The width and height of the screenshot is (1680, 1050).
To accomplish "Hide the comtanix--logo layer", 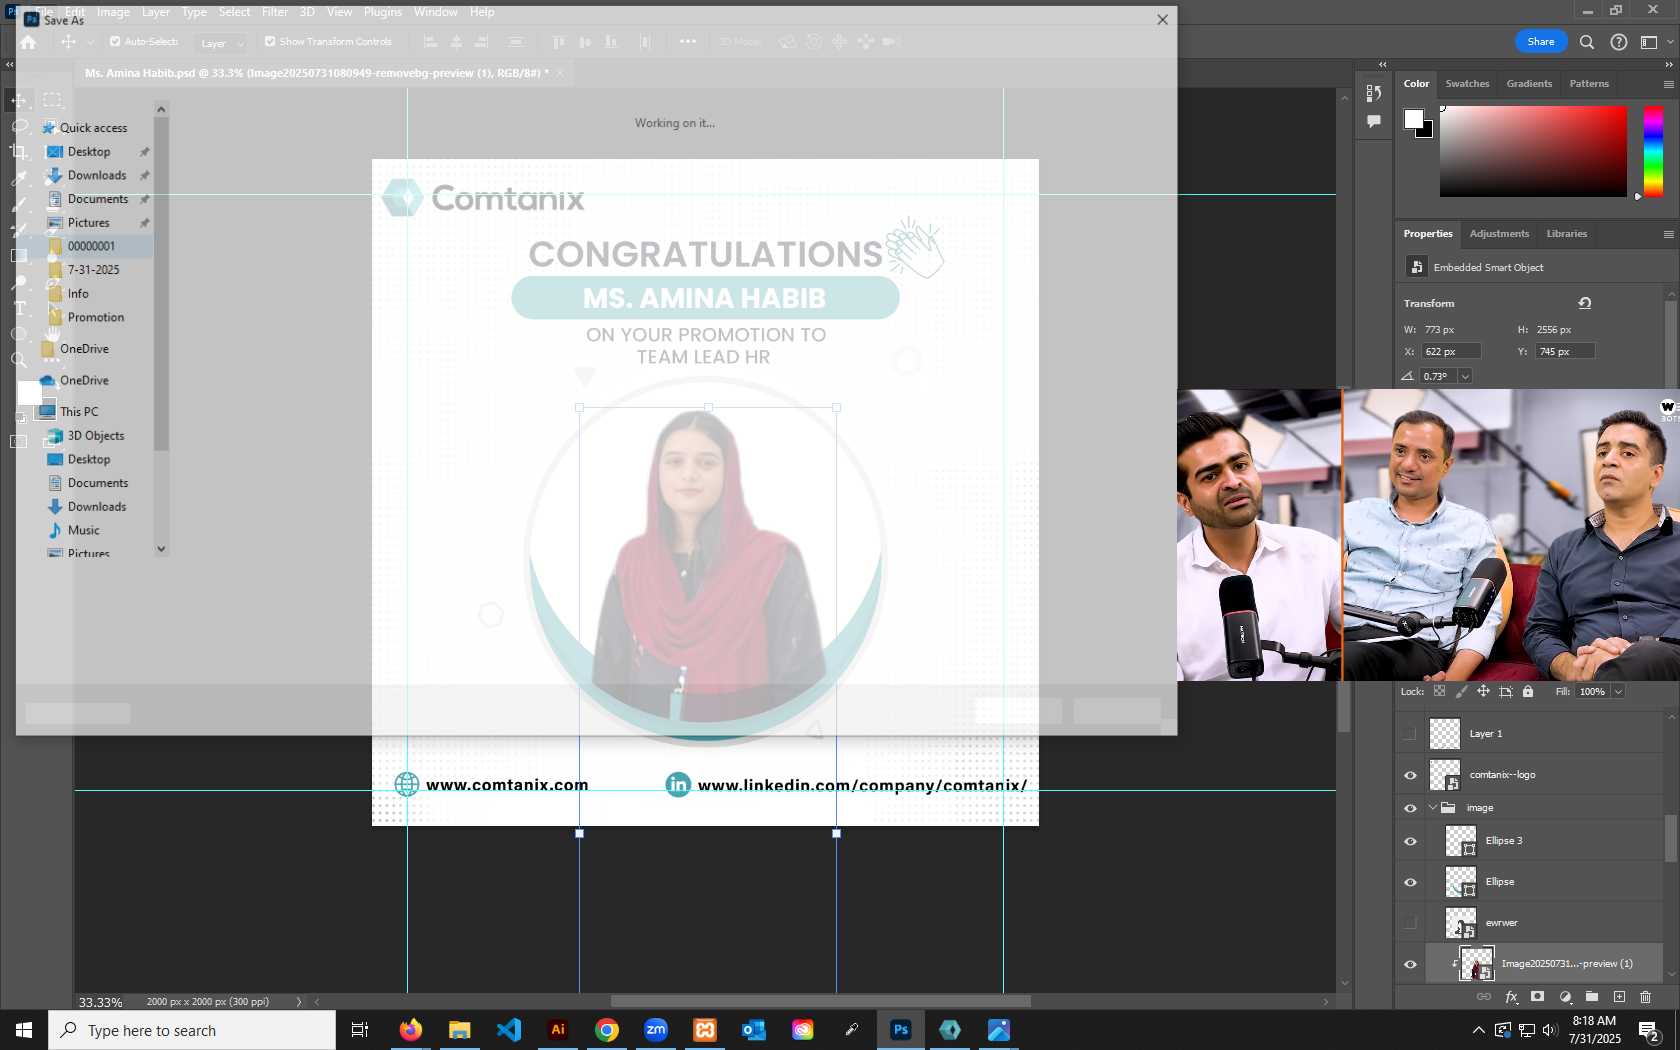I will pos(1410,775).
